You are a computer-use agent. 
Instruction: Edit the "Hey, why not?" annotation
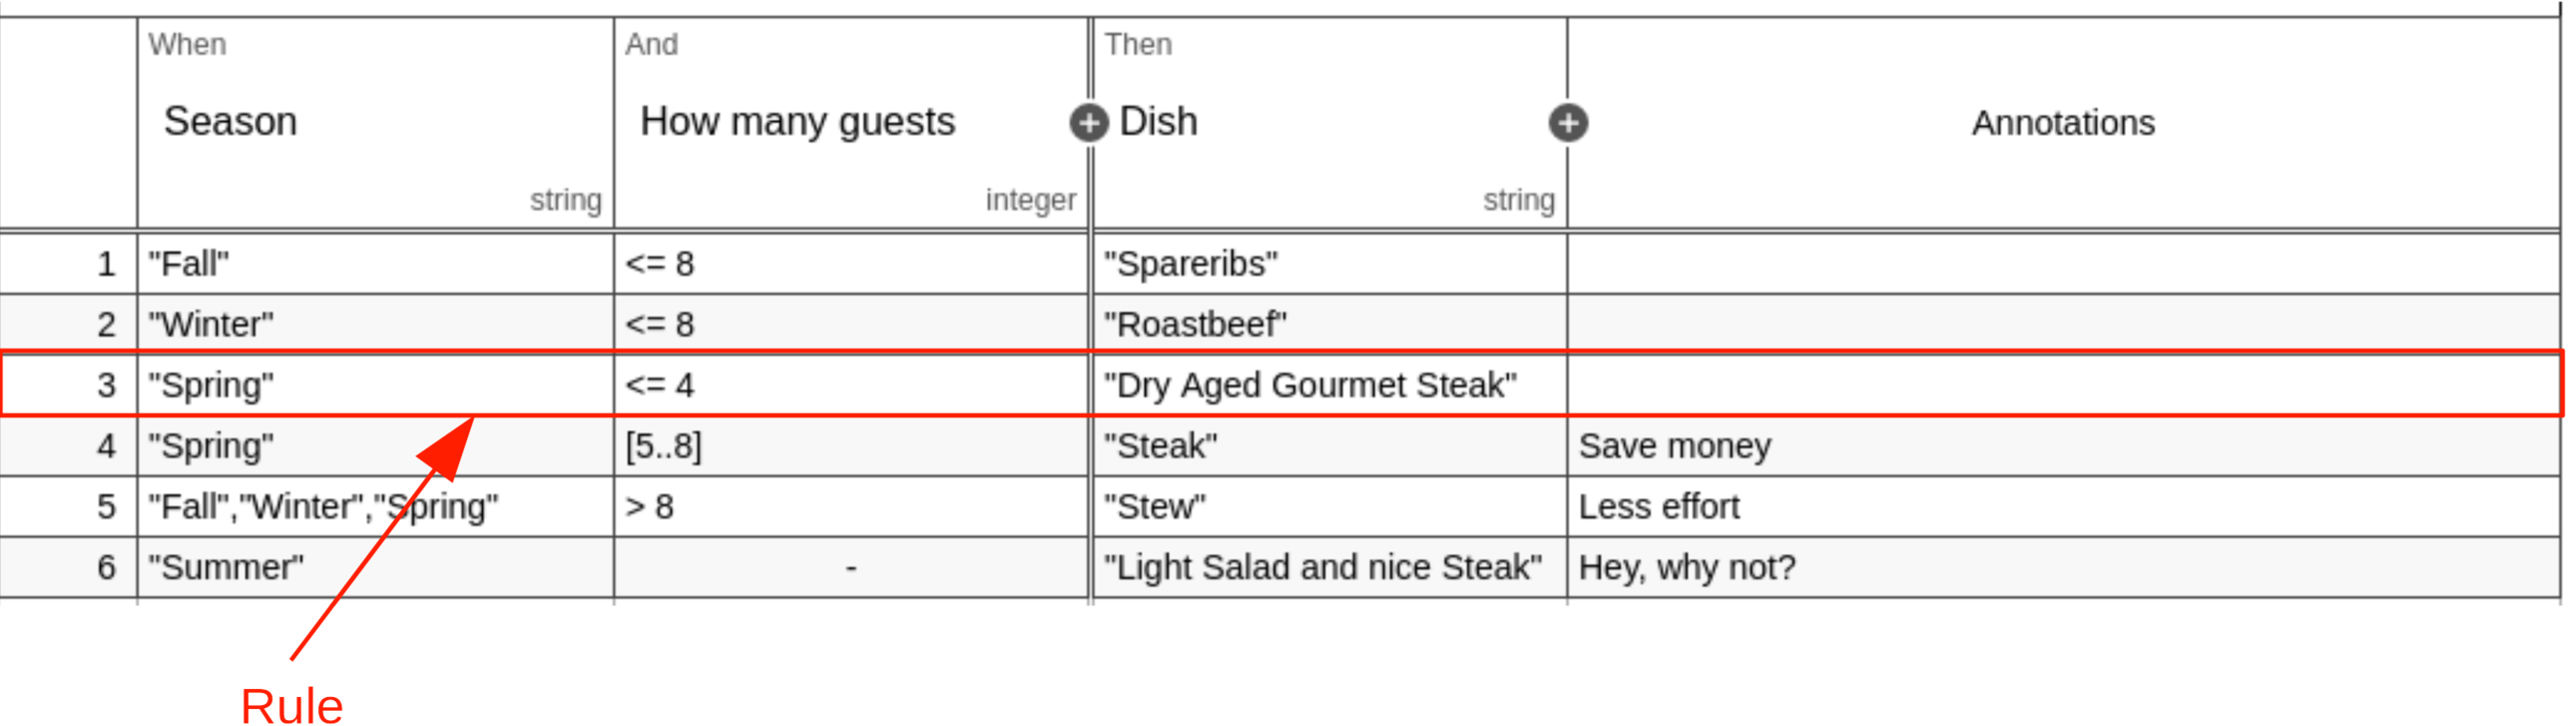click(1687, 567)
